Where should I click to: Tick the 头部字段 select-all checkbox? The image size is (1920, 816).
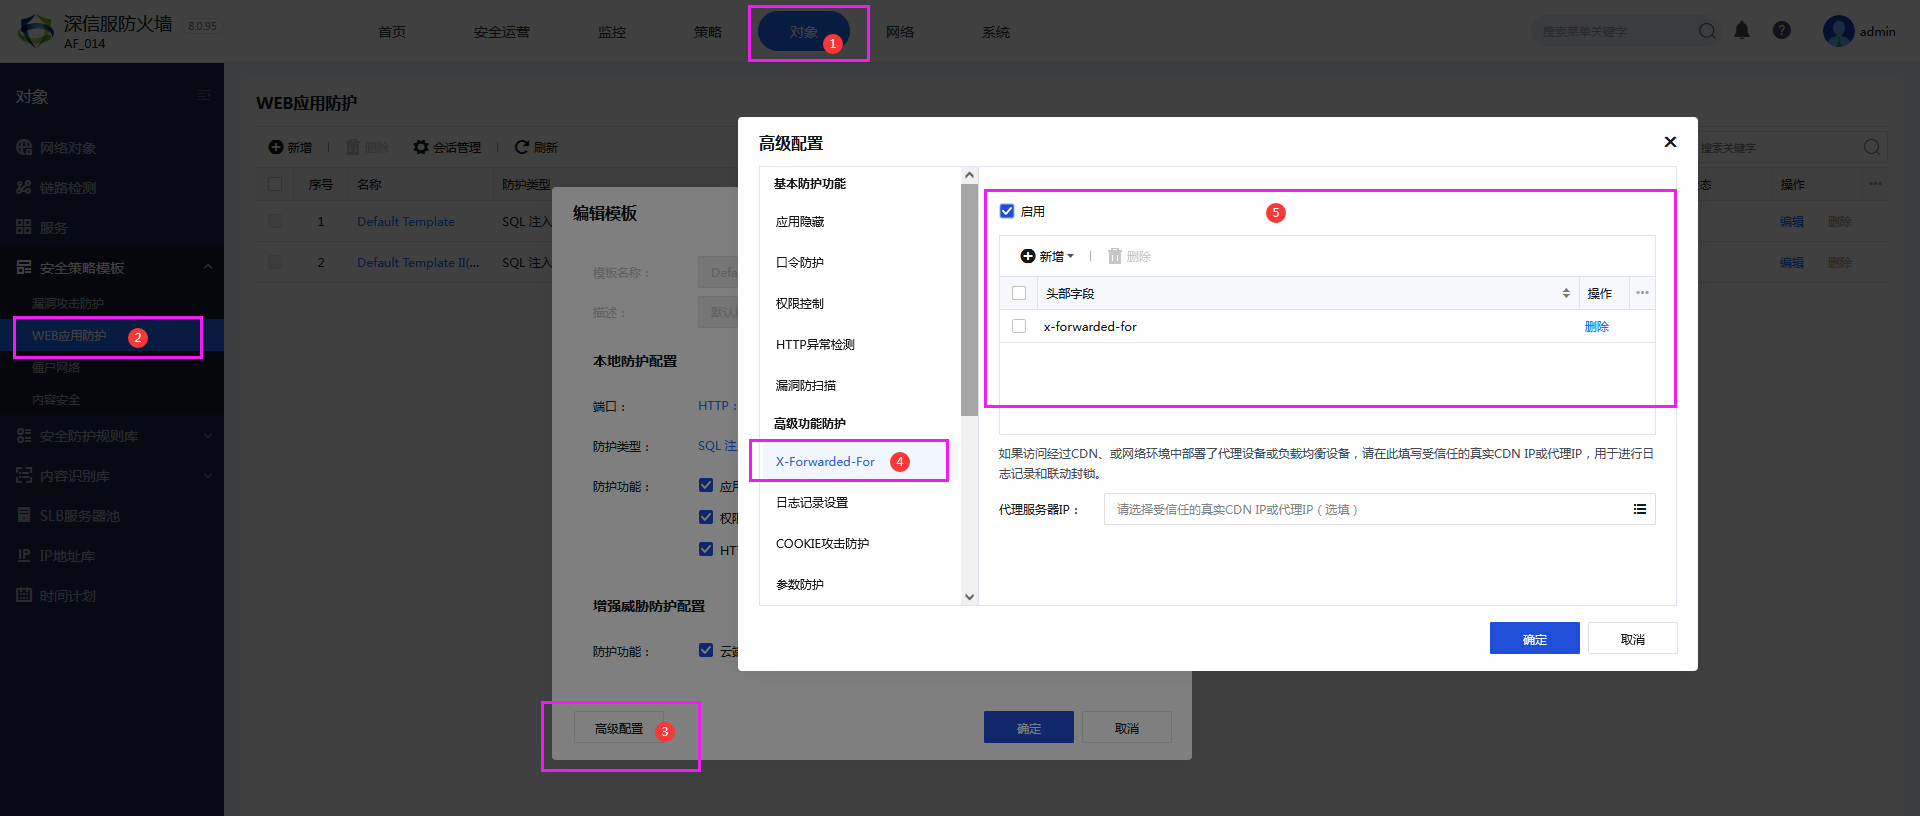[1019, 293]
